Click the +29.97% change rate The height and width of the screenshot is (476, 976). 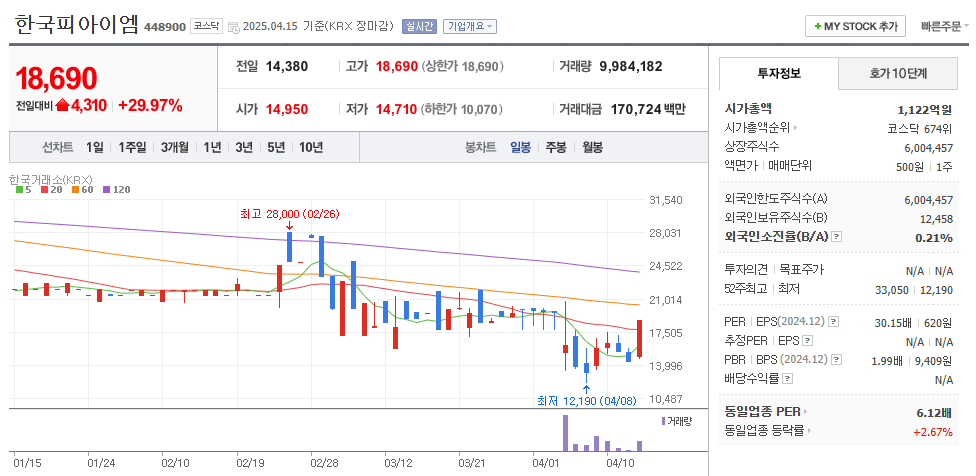[150, 105]
